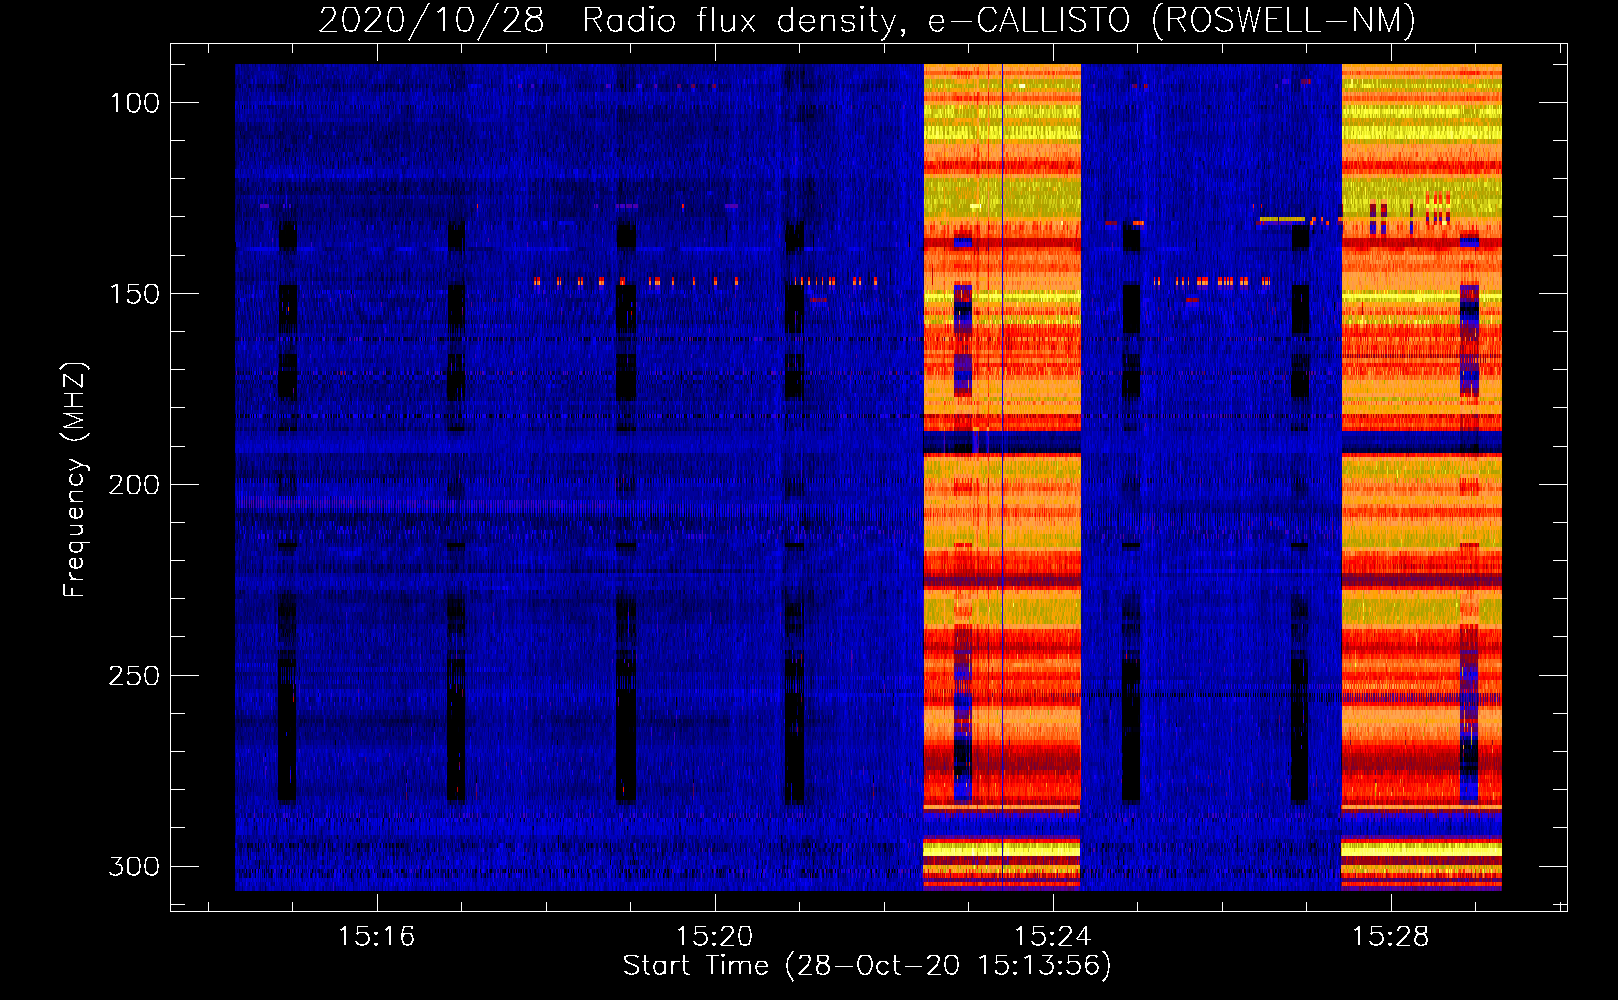
Task: Click the "Frequency (MHZ)" axis label
Action: click(x=75, y=479)
